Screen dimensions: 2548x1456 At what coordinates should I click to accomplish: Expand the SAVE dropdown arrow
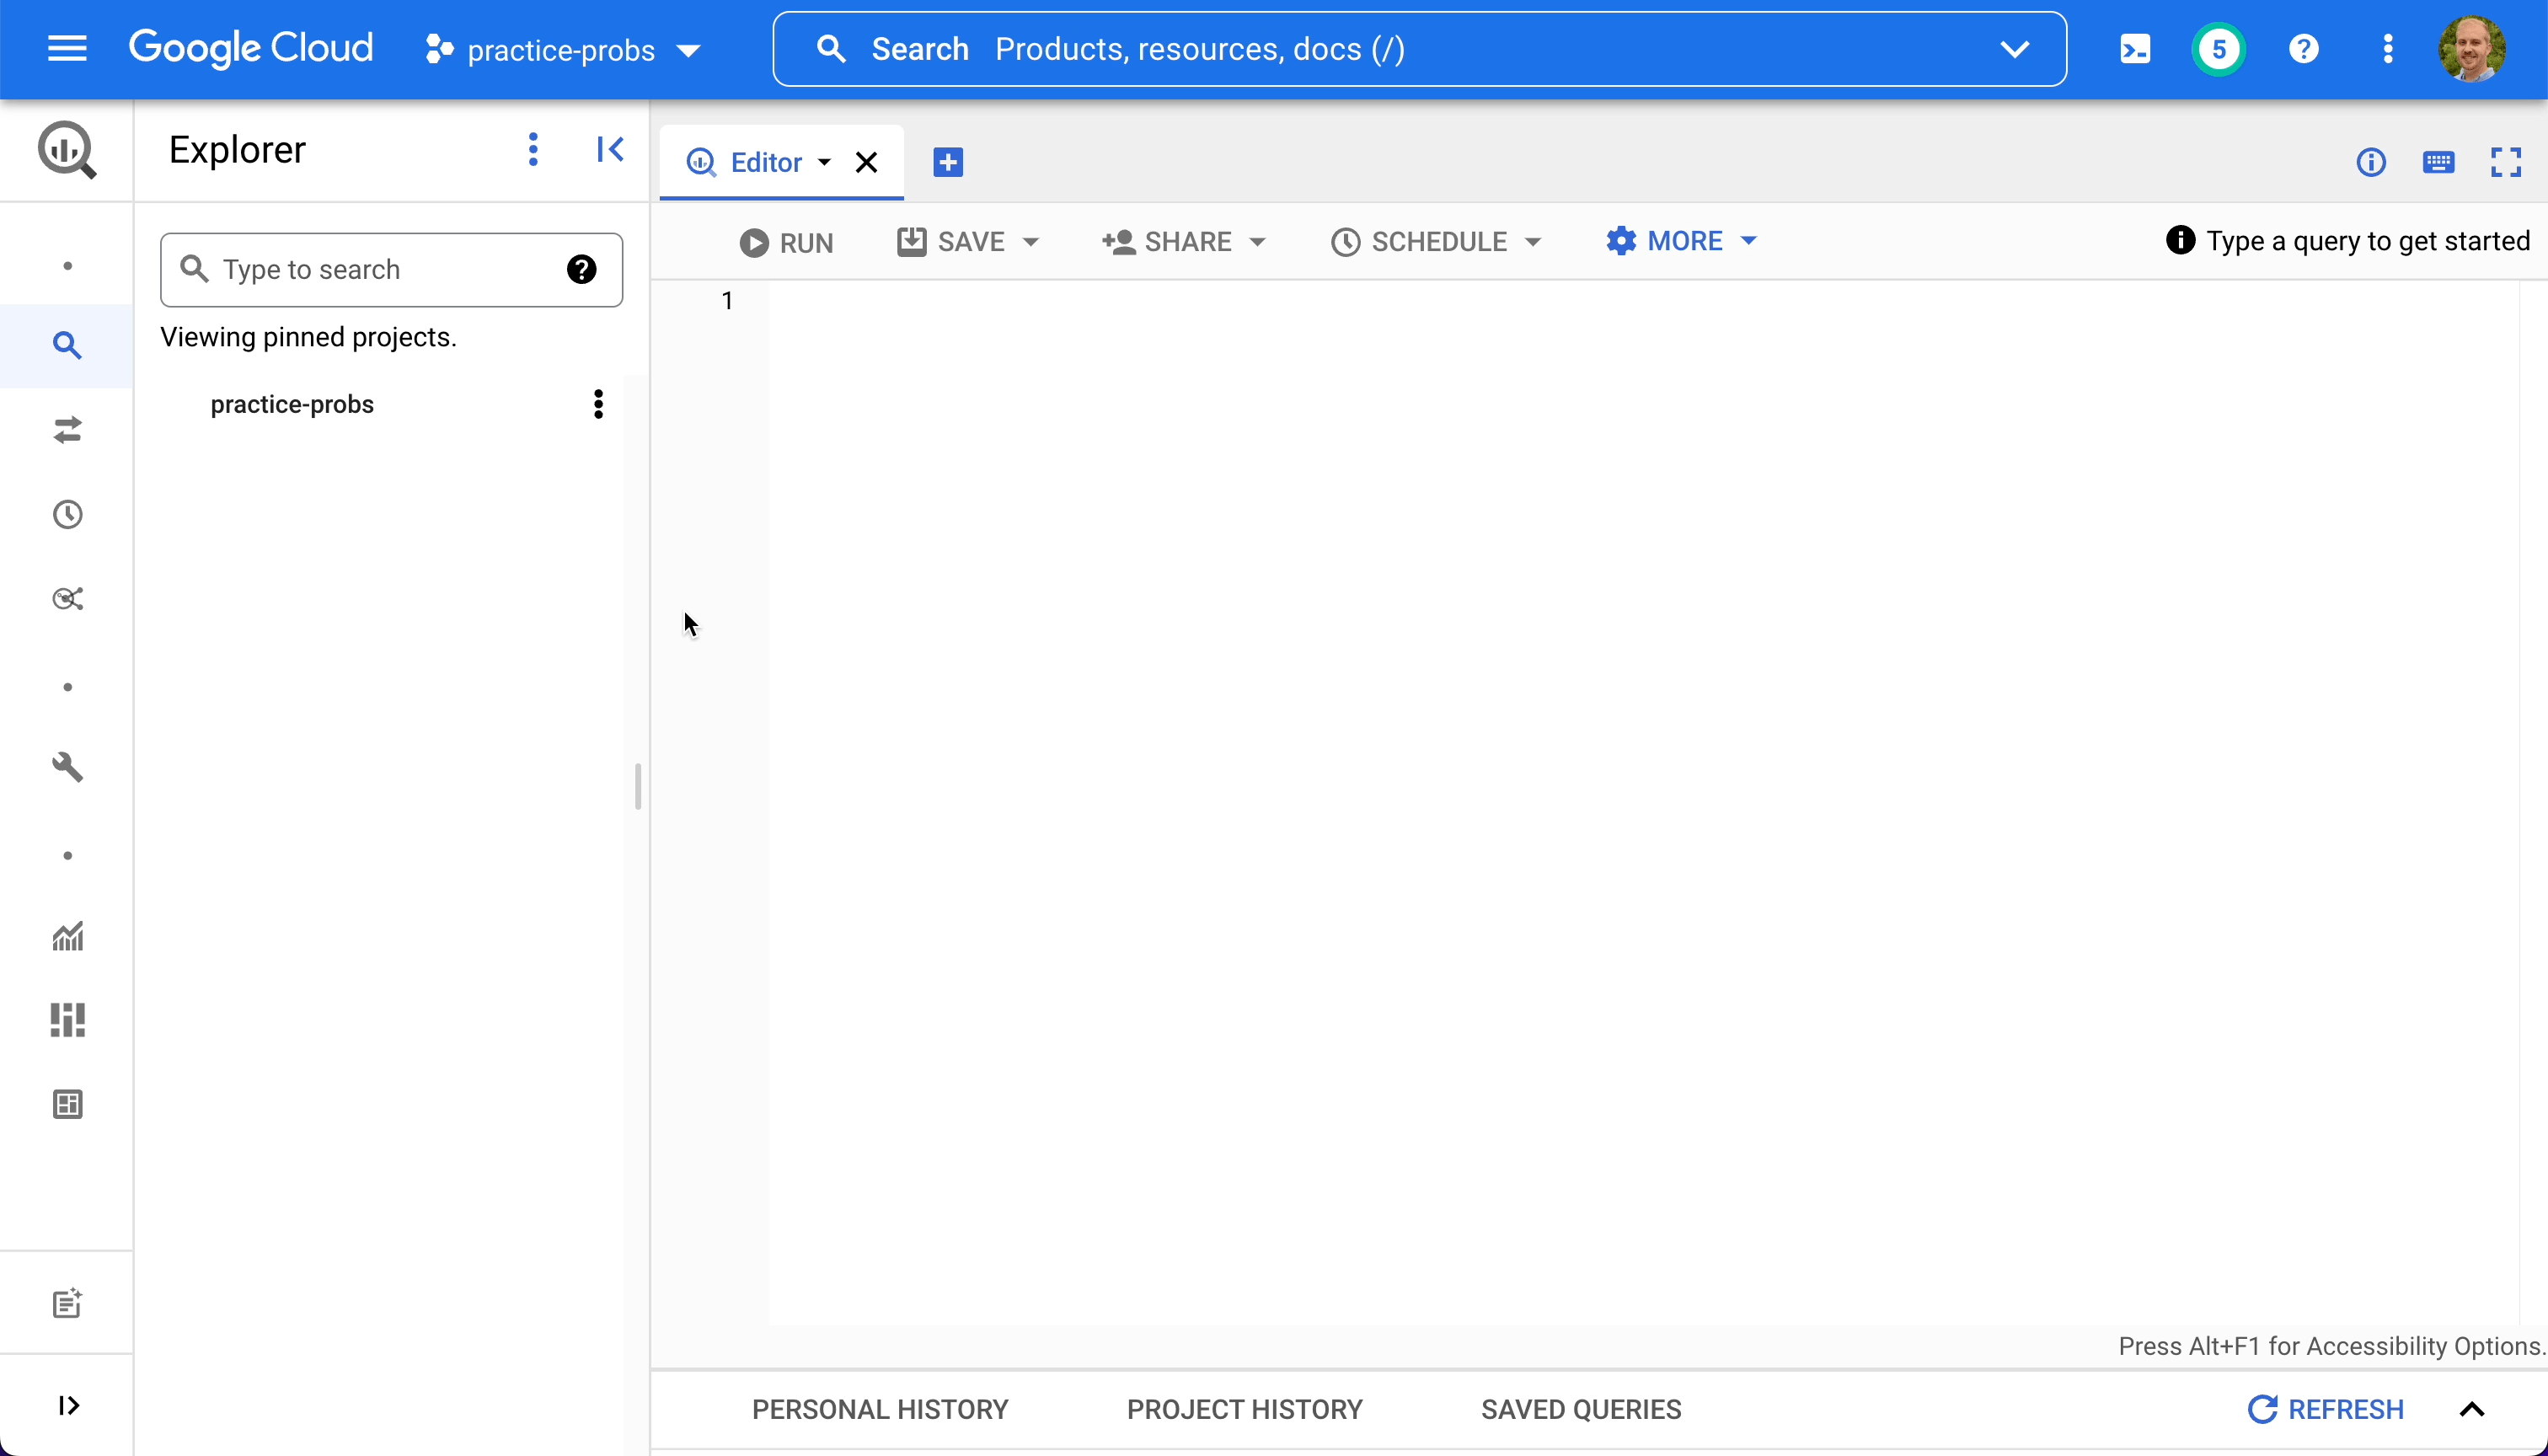(x=1031, y=242)
